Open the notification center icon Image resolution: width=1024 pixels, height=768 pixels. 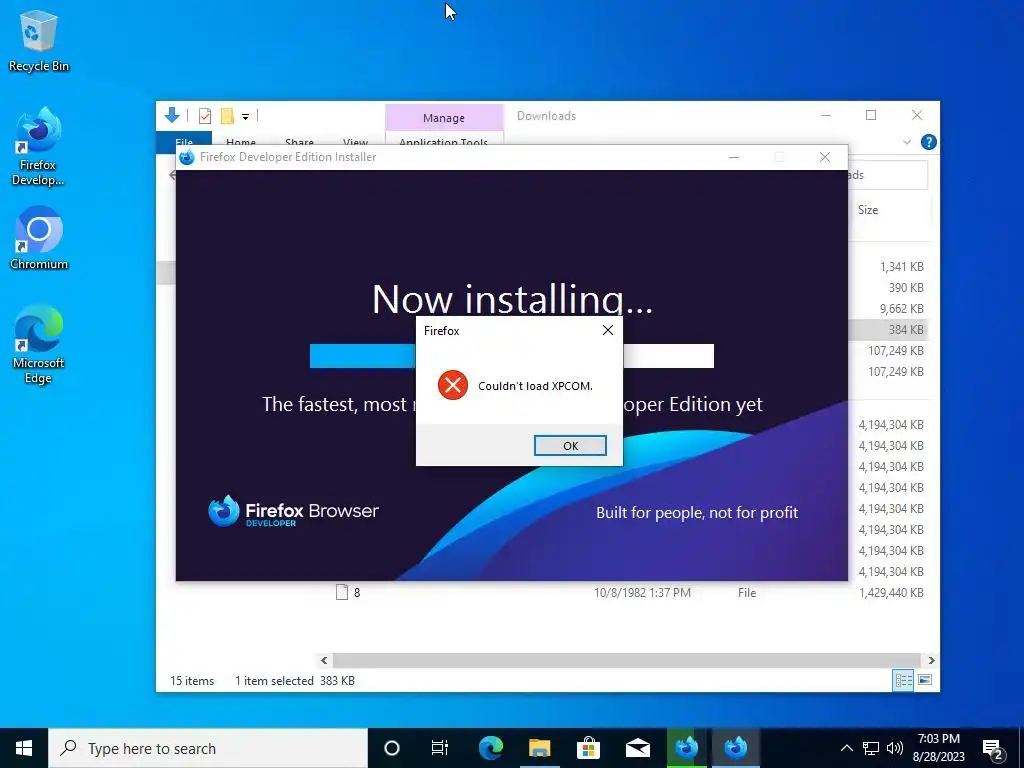993,750
